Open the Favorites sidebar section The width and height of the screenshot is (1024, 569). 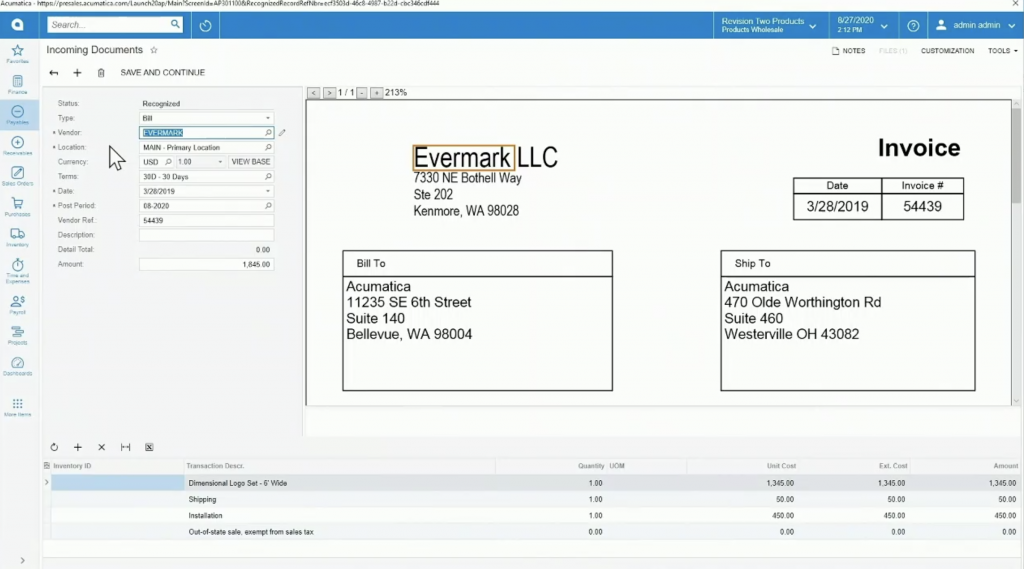(18, 54)
